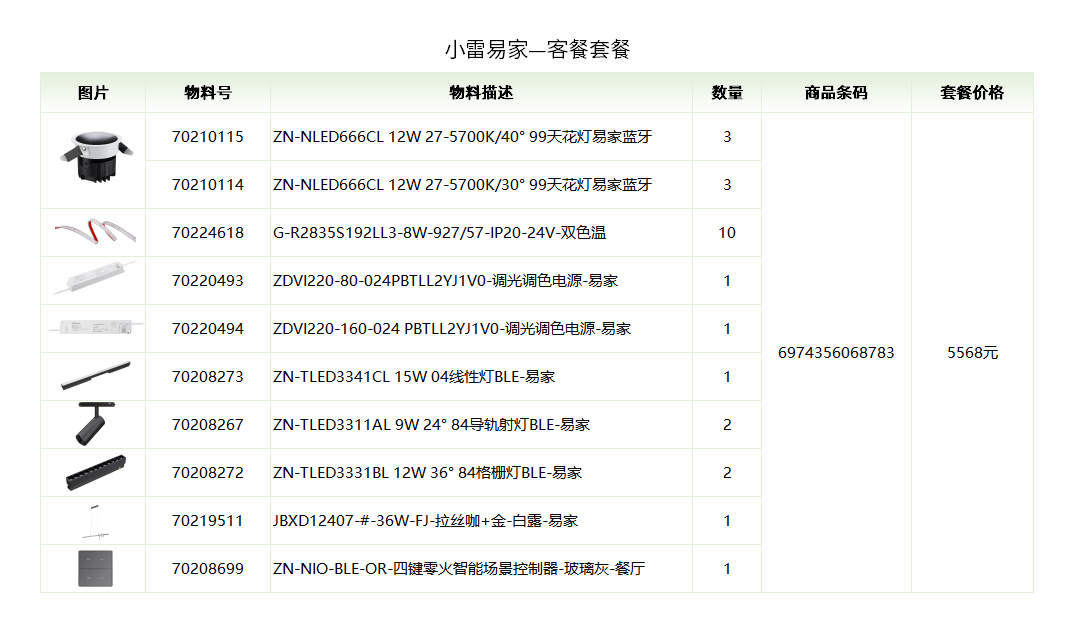Click the 物料号 column header
Image resolution: width=1066 pixels, height=633 pixels.
point(208,93)
